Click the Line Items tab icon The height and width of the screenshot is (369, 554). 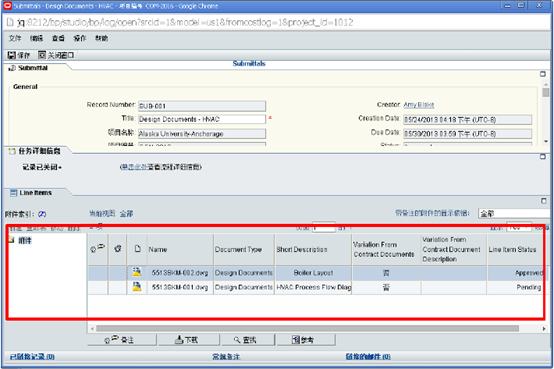point(13,193)
